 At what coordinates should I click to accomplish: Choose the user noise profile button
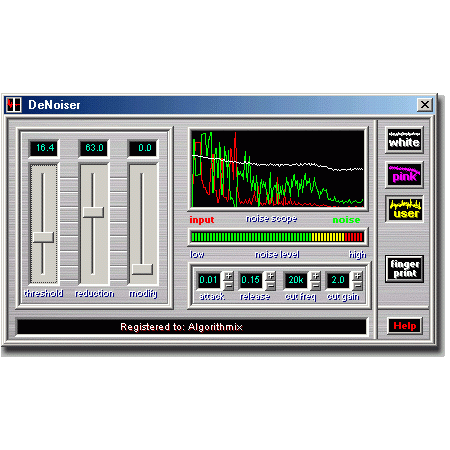(x=404, y=209)
